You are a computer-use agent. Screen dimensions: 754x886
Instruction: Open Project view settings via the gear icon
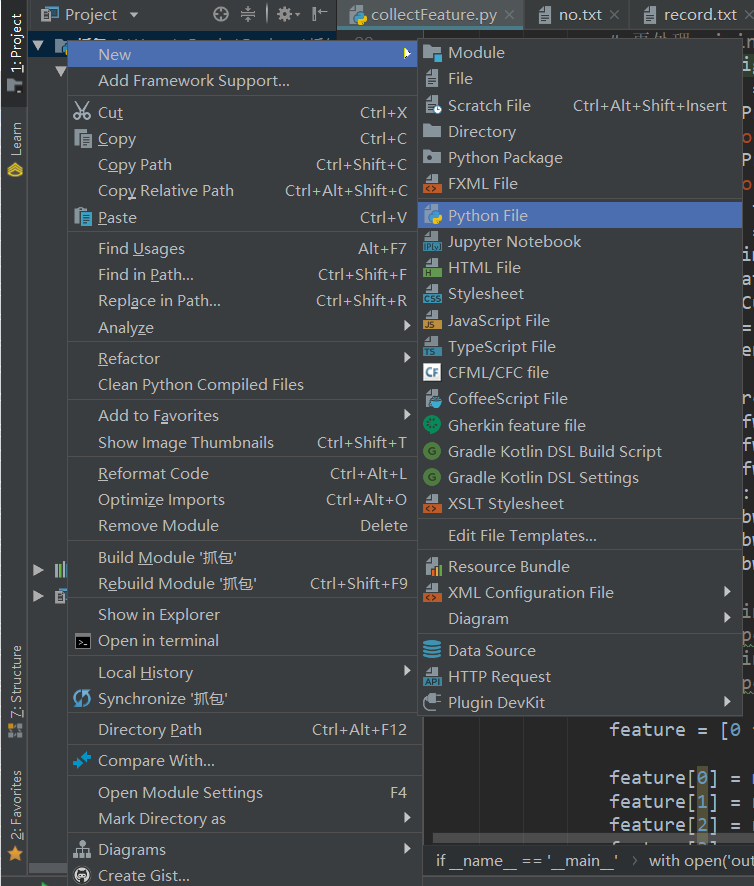[286, 15]
